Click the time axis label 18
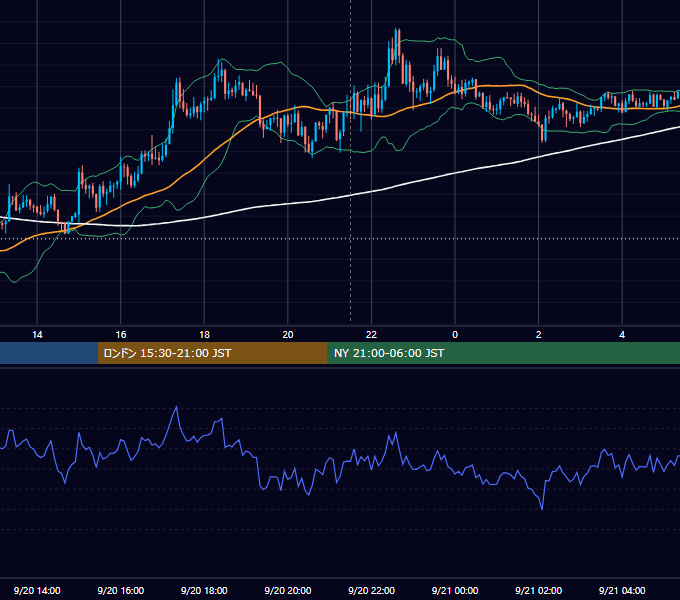This screenshot has height=600, width=680. point(204,335)
